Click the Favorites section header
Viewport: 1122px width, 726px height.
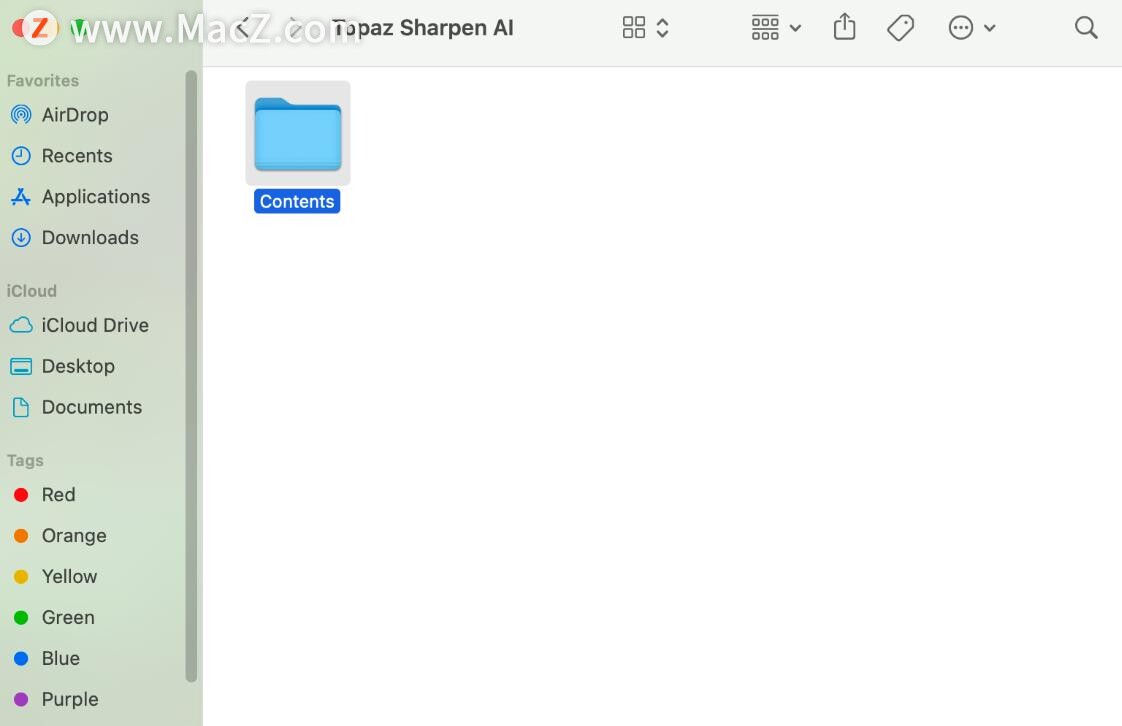tap(43, 81)
